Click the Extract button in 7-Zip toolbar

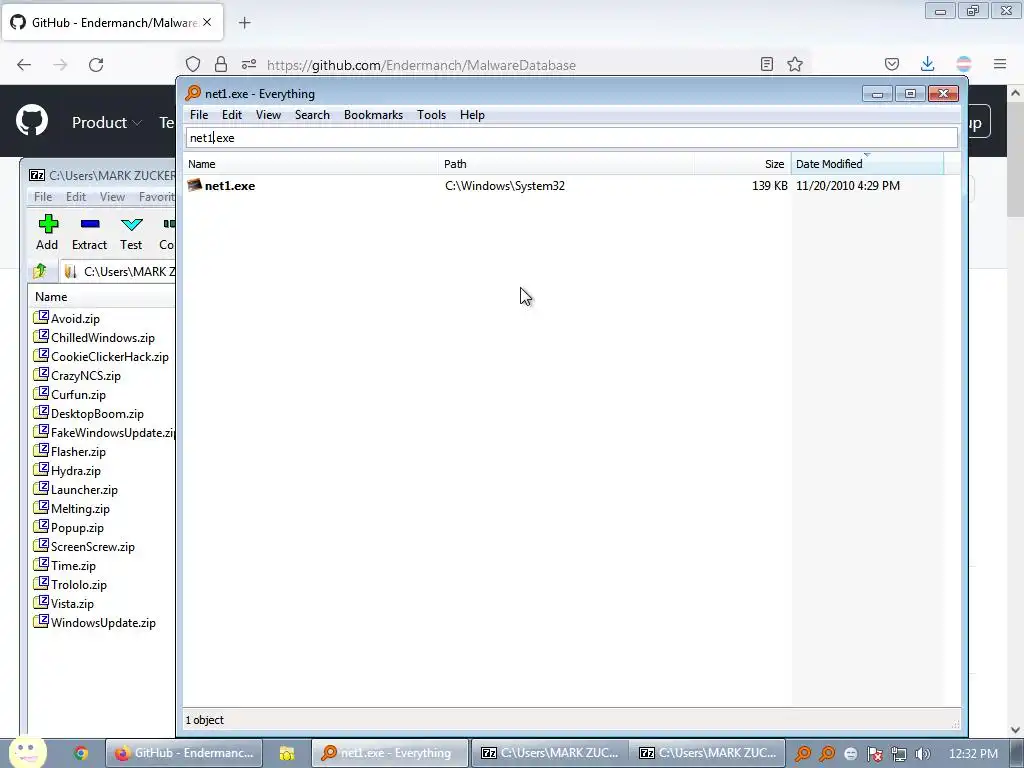pyautogui.click(x=89, y=232)
